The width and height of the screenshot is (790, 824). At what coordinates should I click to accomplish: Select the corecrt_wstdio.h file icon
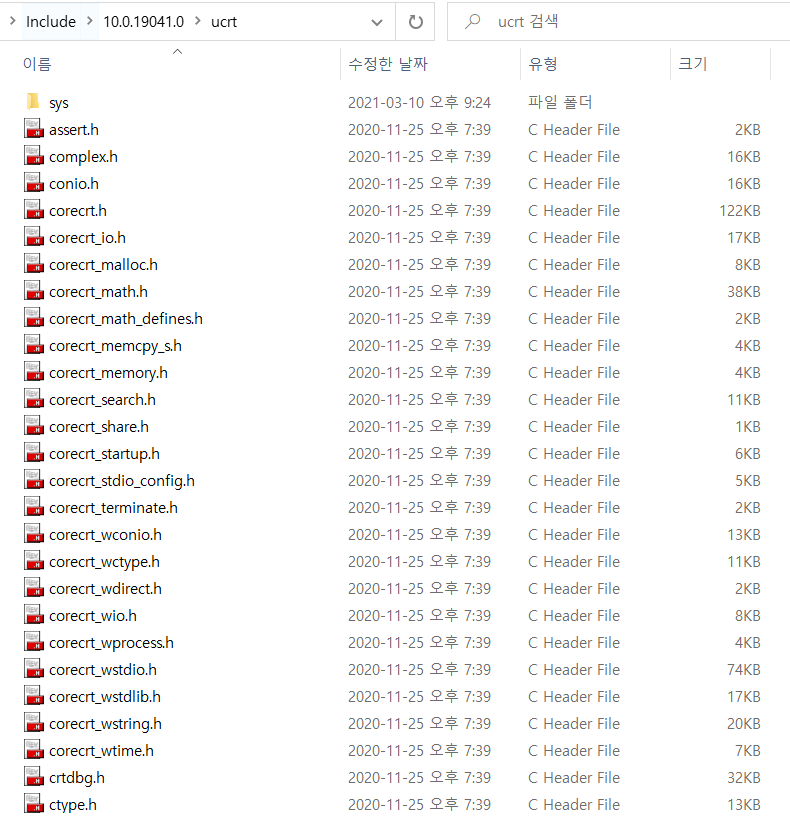tap(34, 670)
